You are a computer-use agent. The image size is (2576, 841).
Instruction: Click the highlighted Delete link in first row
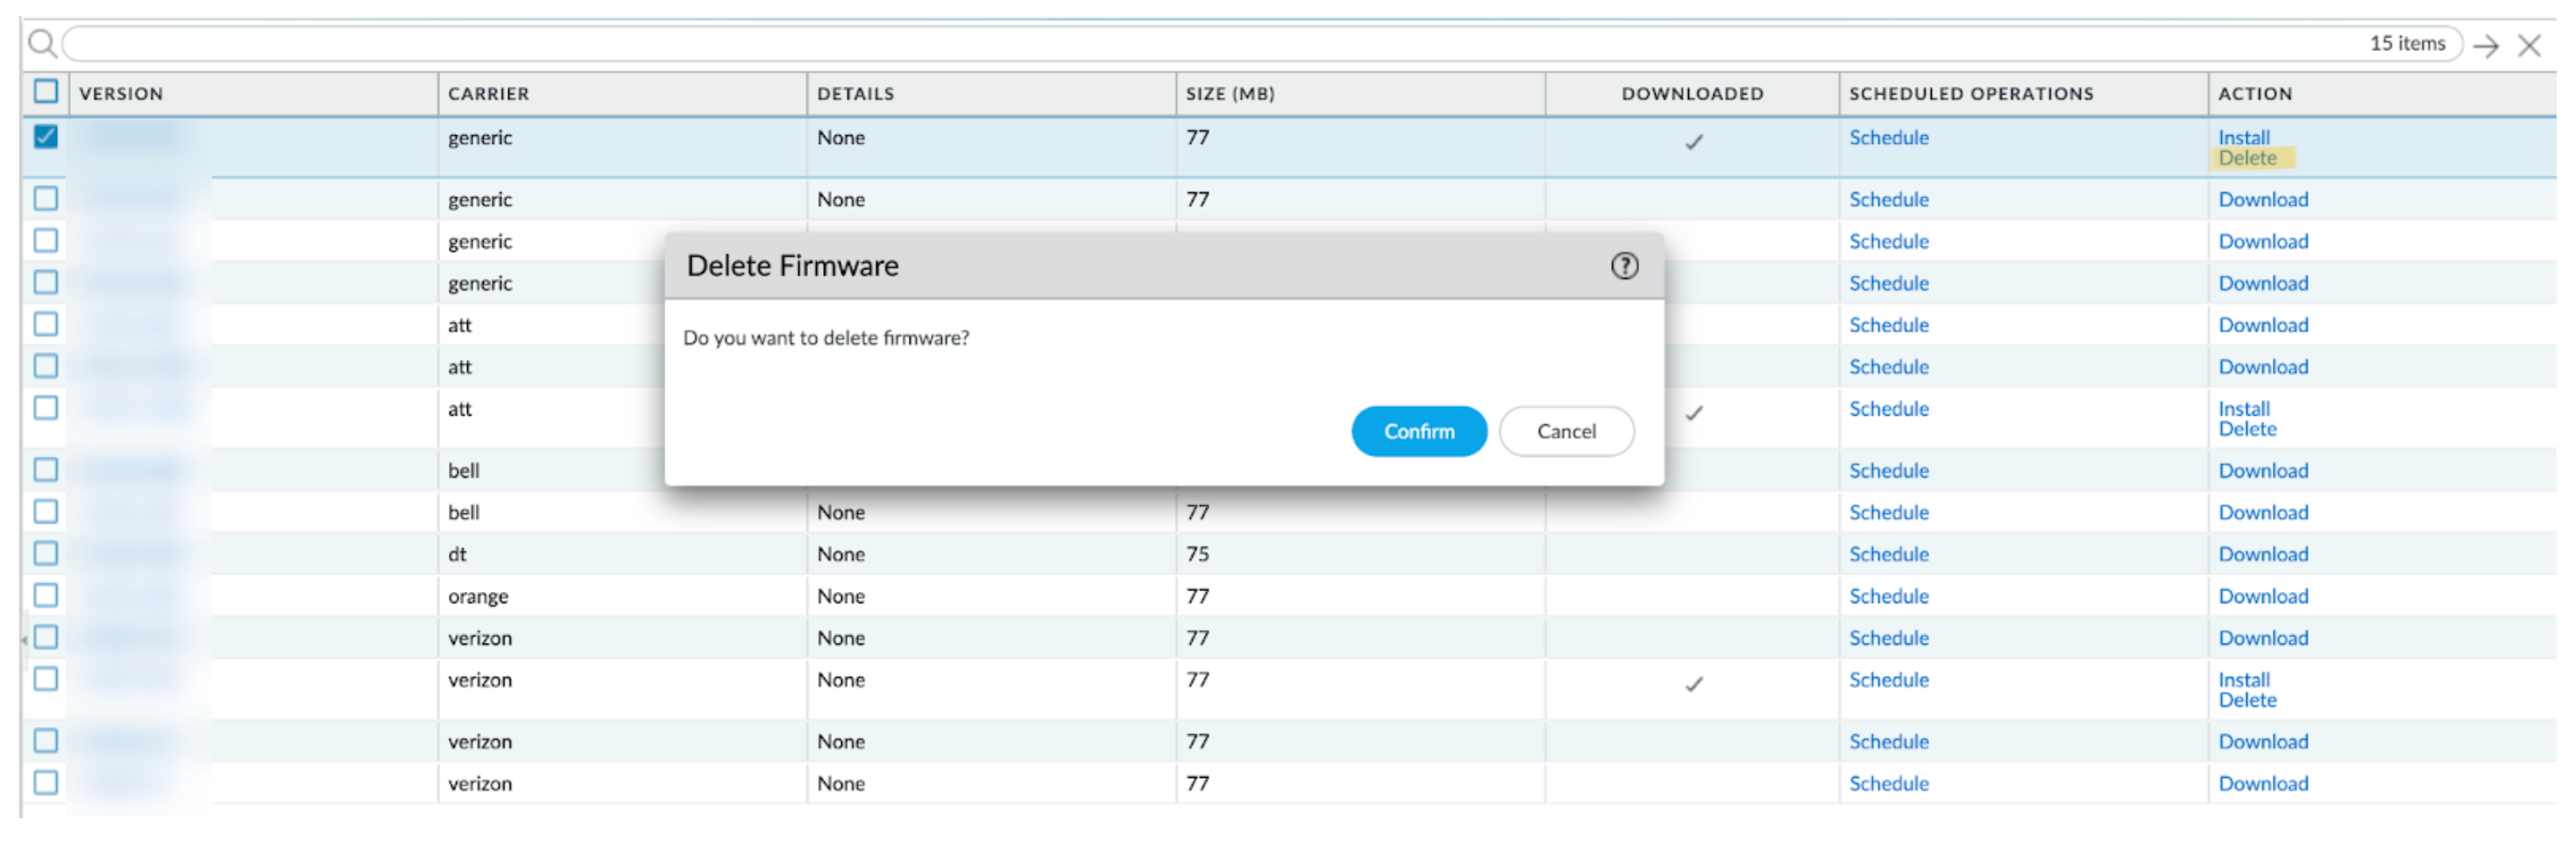coord(2247,158)
